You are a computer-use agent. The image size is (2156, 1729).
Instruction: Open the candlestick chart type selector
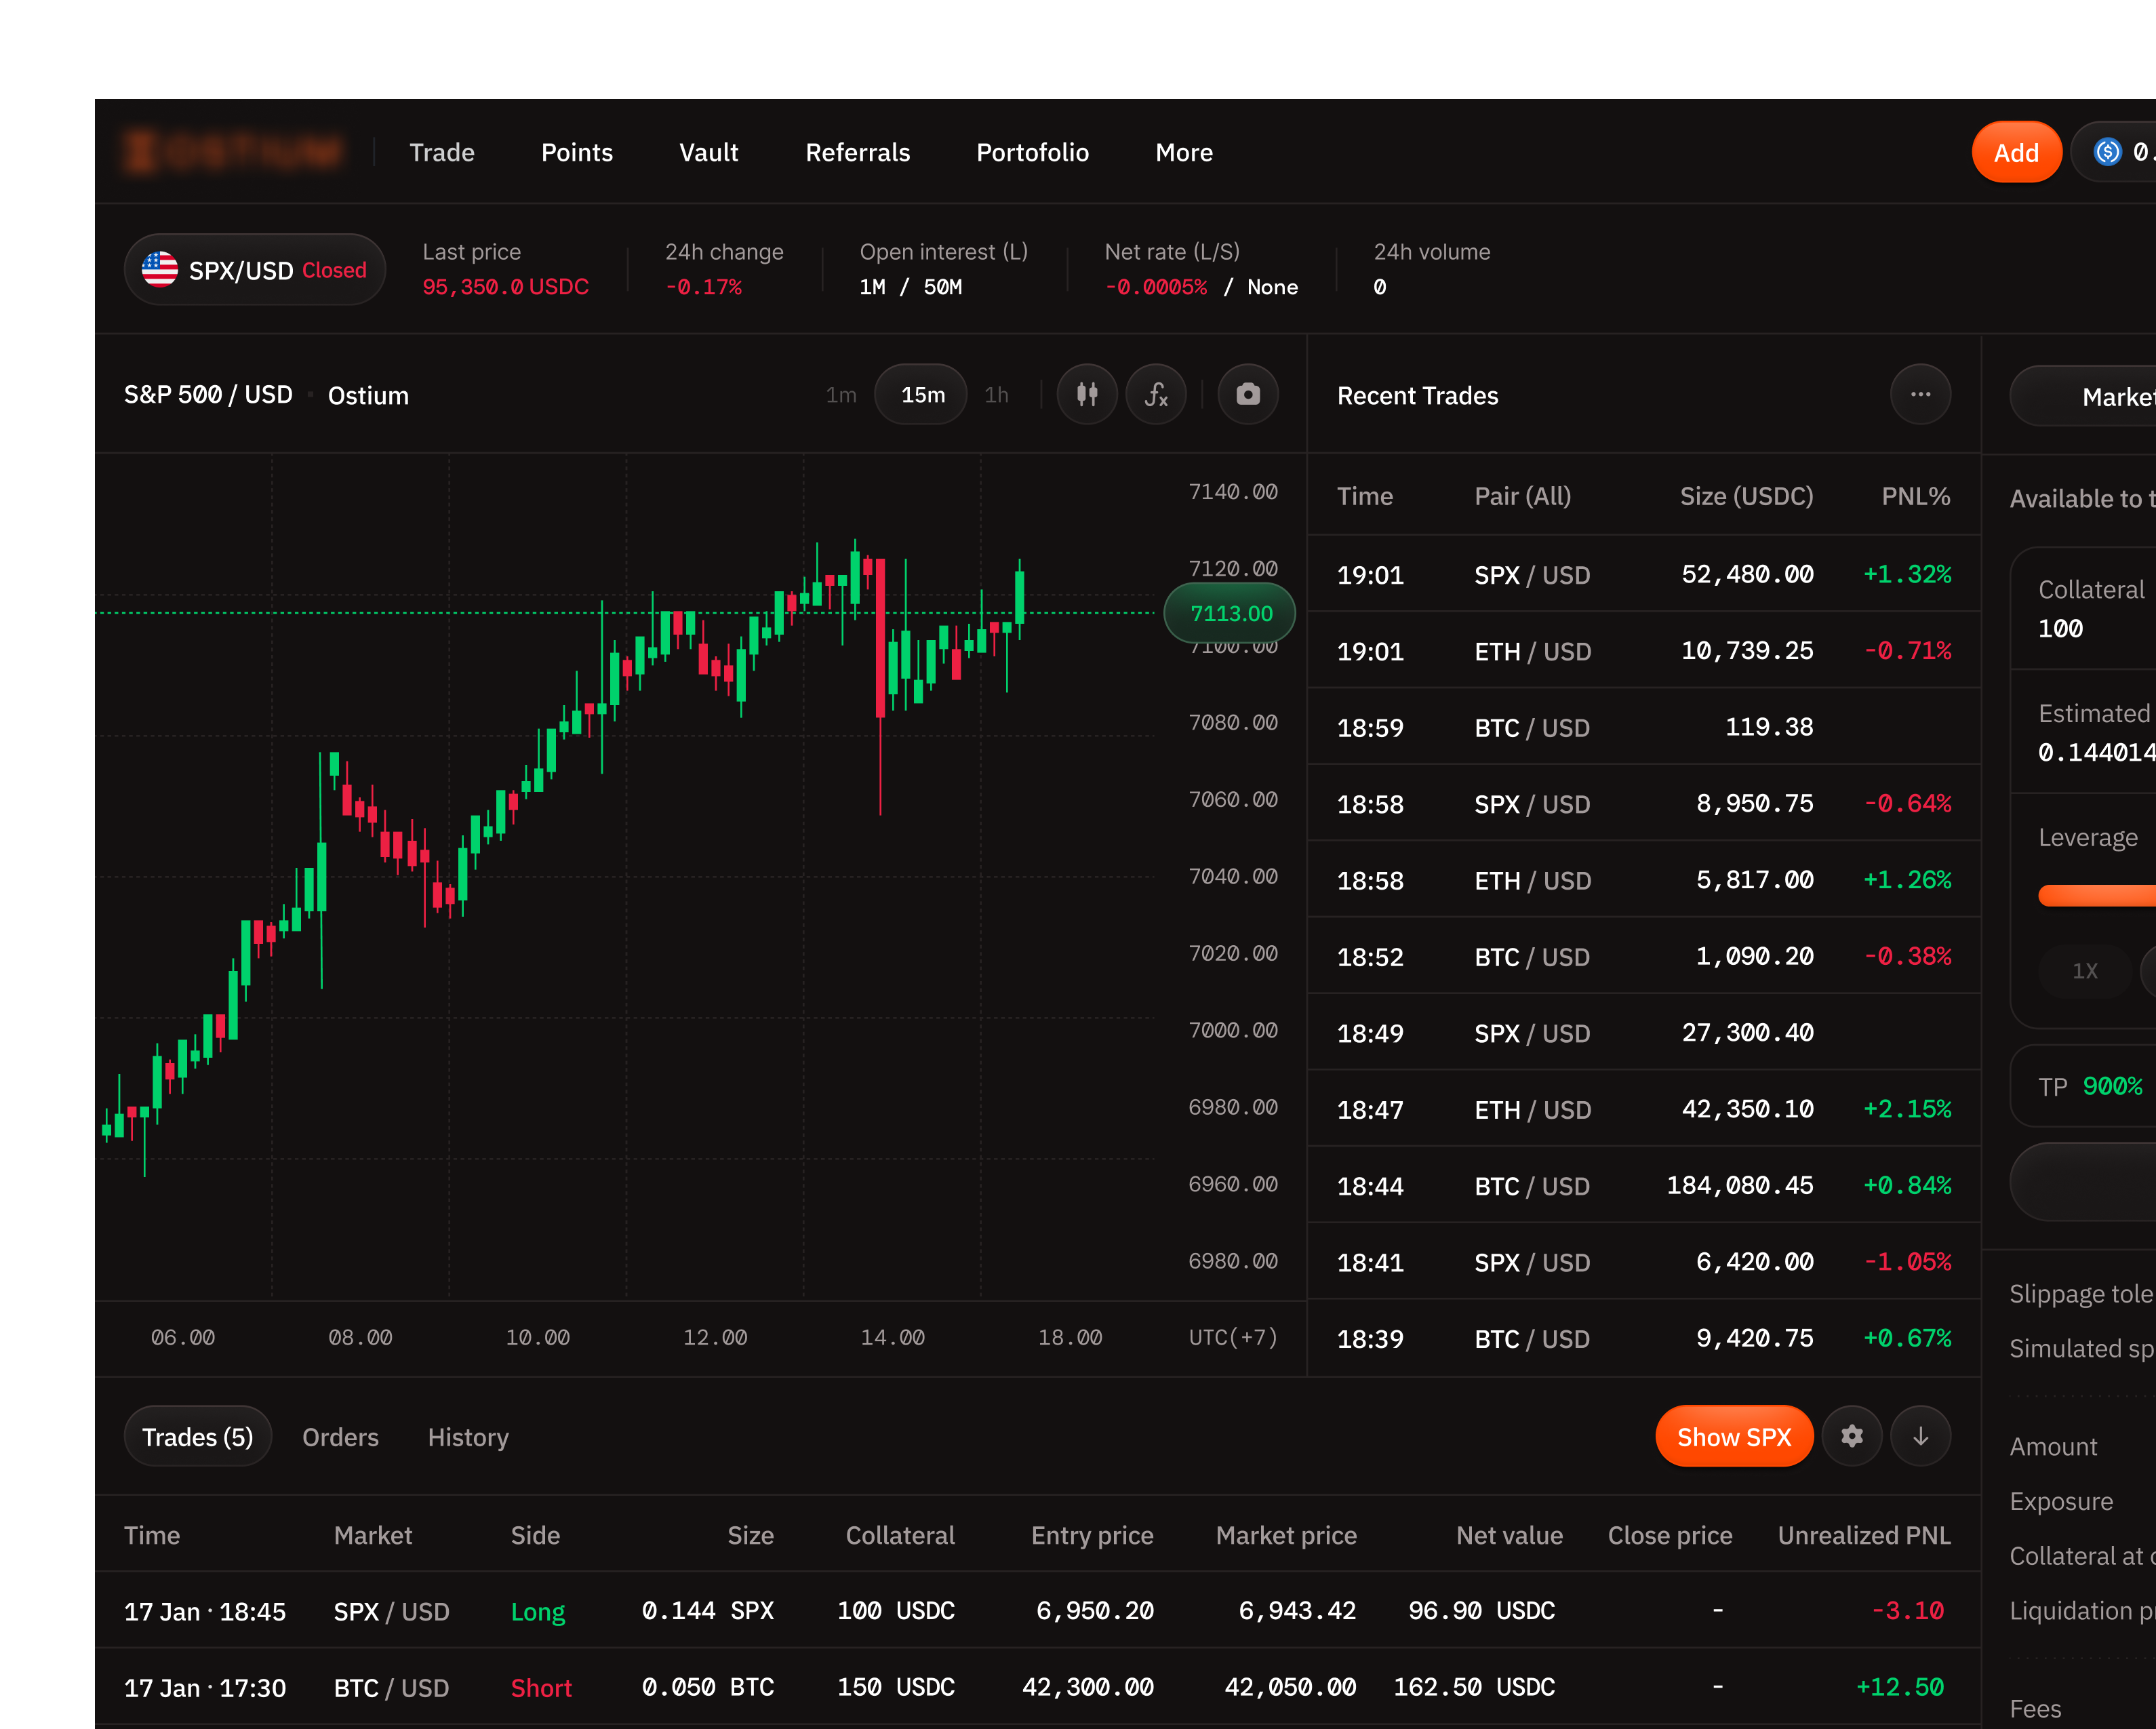tap(1086, 395)
